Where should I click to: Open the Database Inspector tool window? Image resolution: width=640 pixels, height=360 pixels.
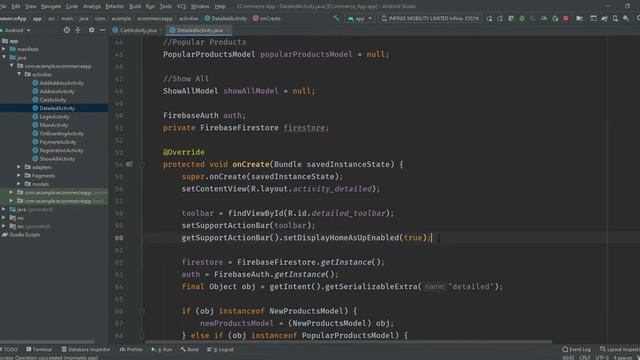86,349
